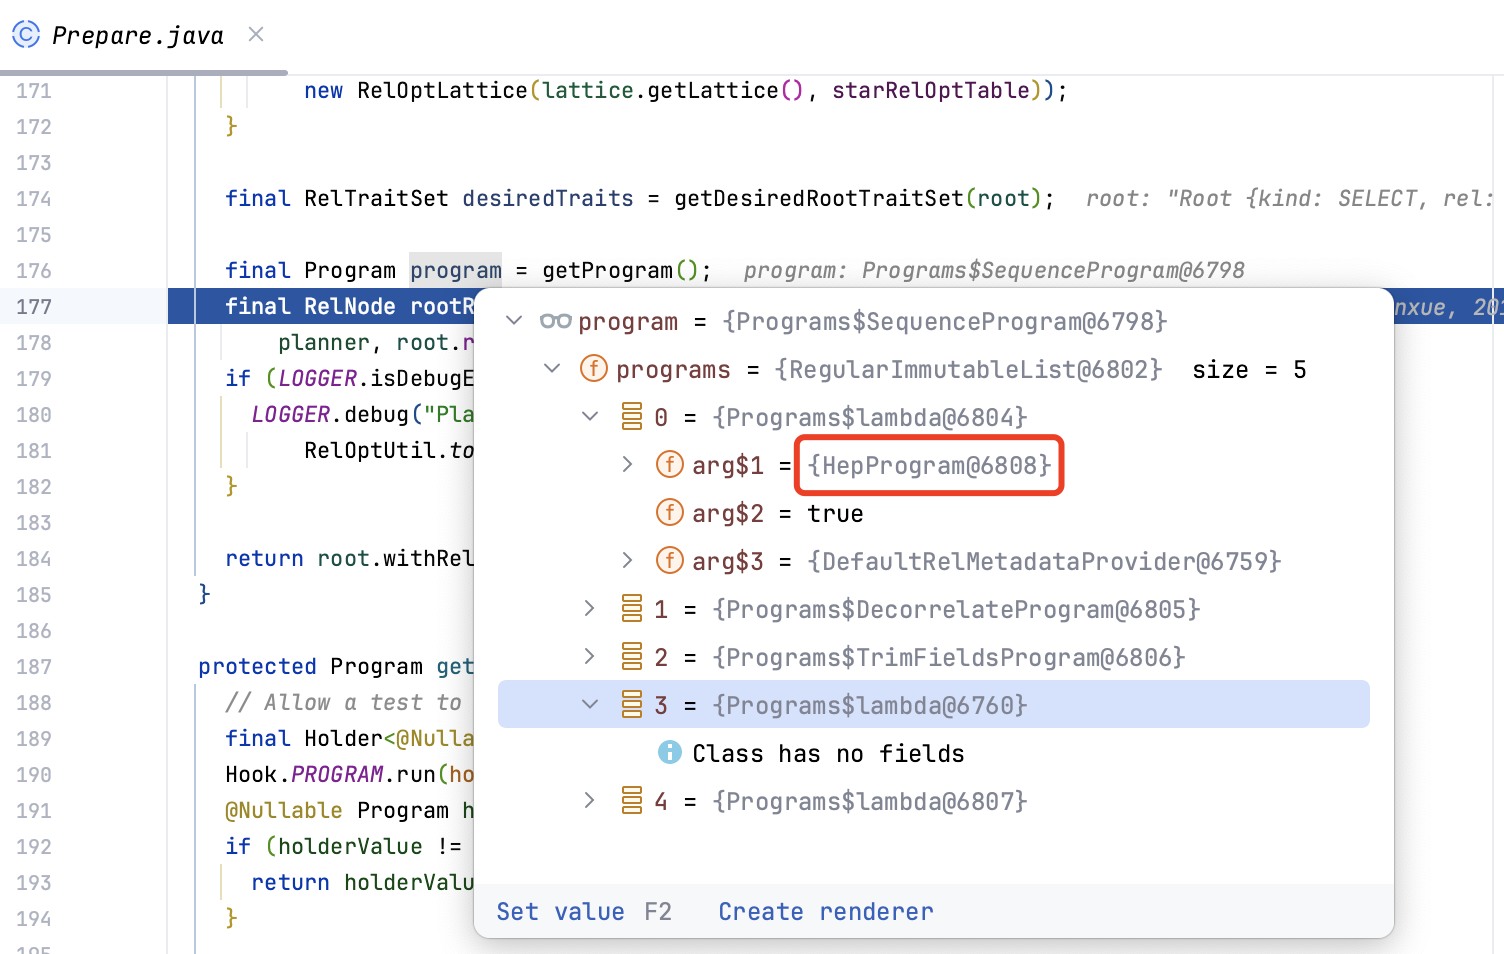Screen dimensions: 1504x954
Task: Expand the arg$1 HepProgram node
Action: (627, 464)
